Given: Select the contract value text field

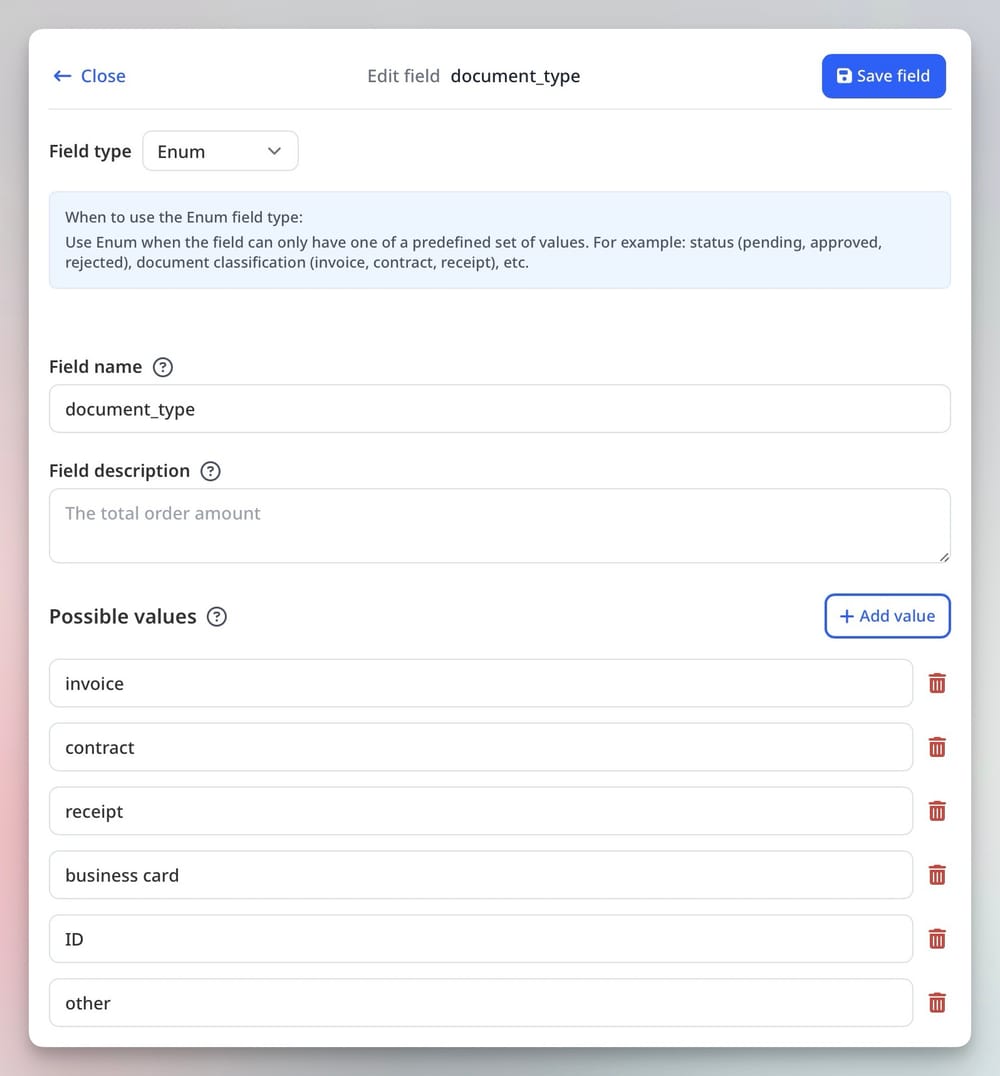Looking at the screenshot, I should (x=480, y=747).
